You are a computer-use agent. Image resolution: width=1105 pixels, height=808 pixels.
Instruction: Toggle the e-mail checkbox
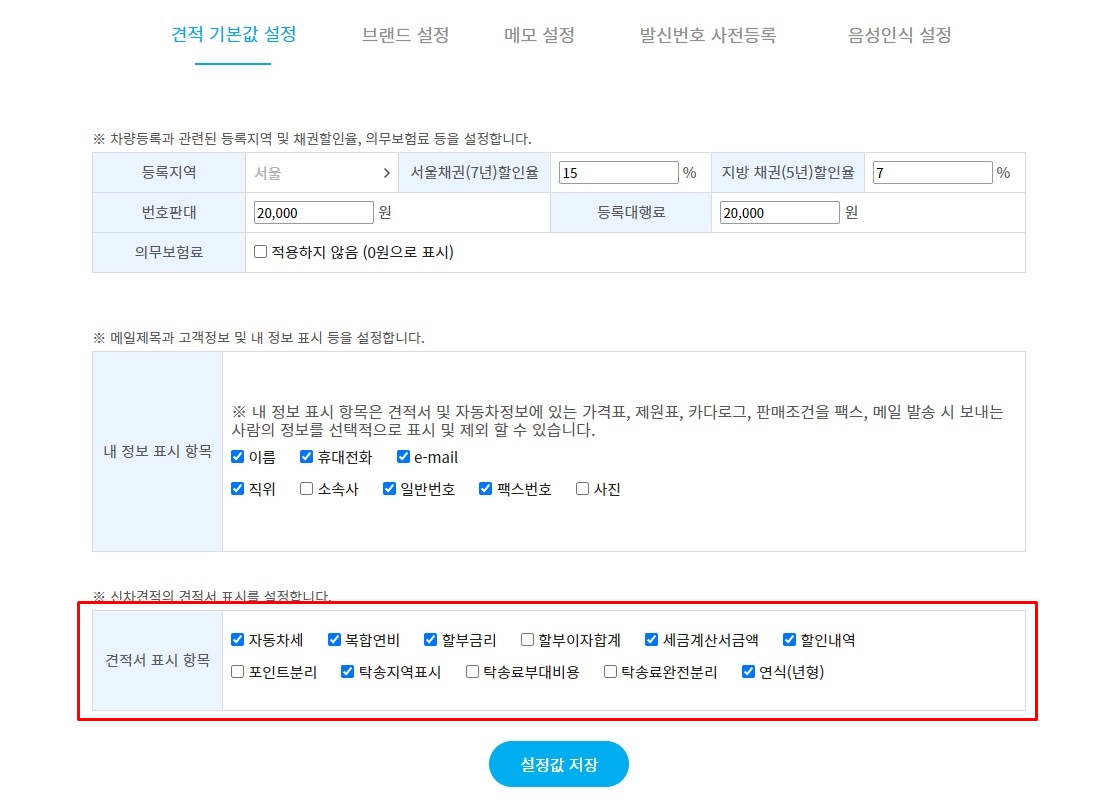(403, 457)
